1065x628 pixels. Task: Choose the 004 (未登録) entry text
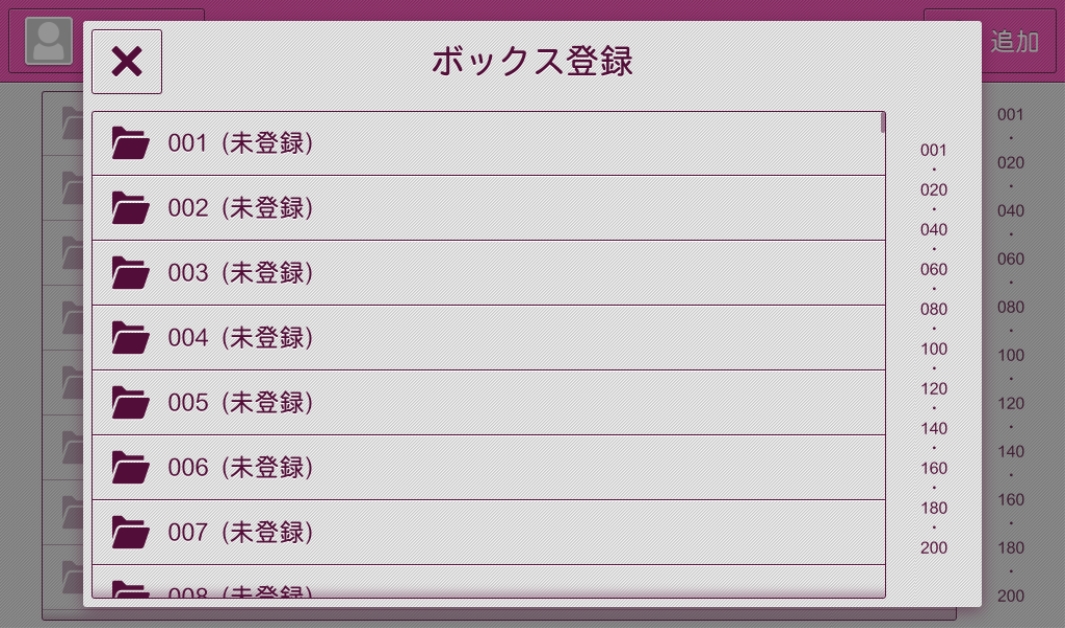pos(240,338)
